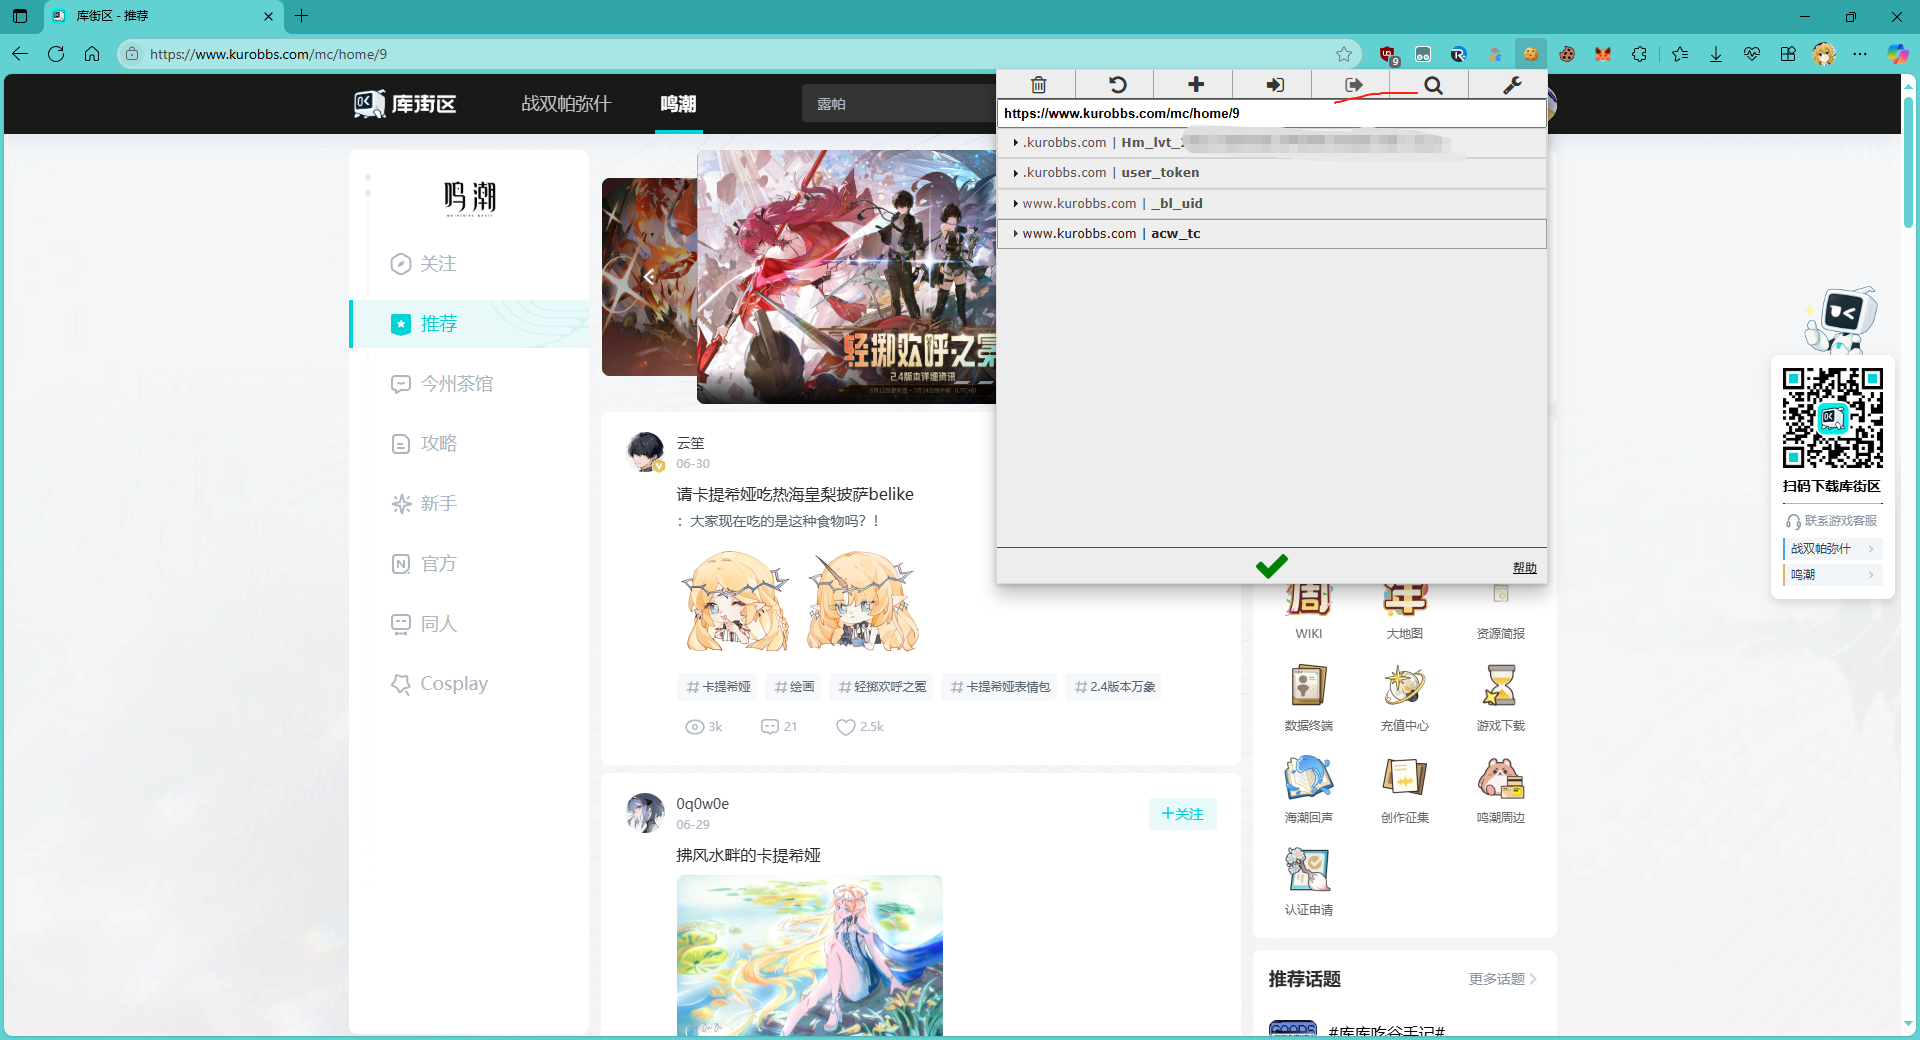The image size is (1920, 1040).
Task: Bookmark this page with star icon
Action: [x=1343, y=54]
